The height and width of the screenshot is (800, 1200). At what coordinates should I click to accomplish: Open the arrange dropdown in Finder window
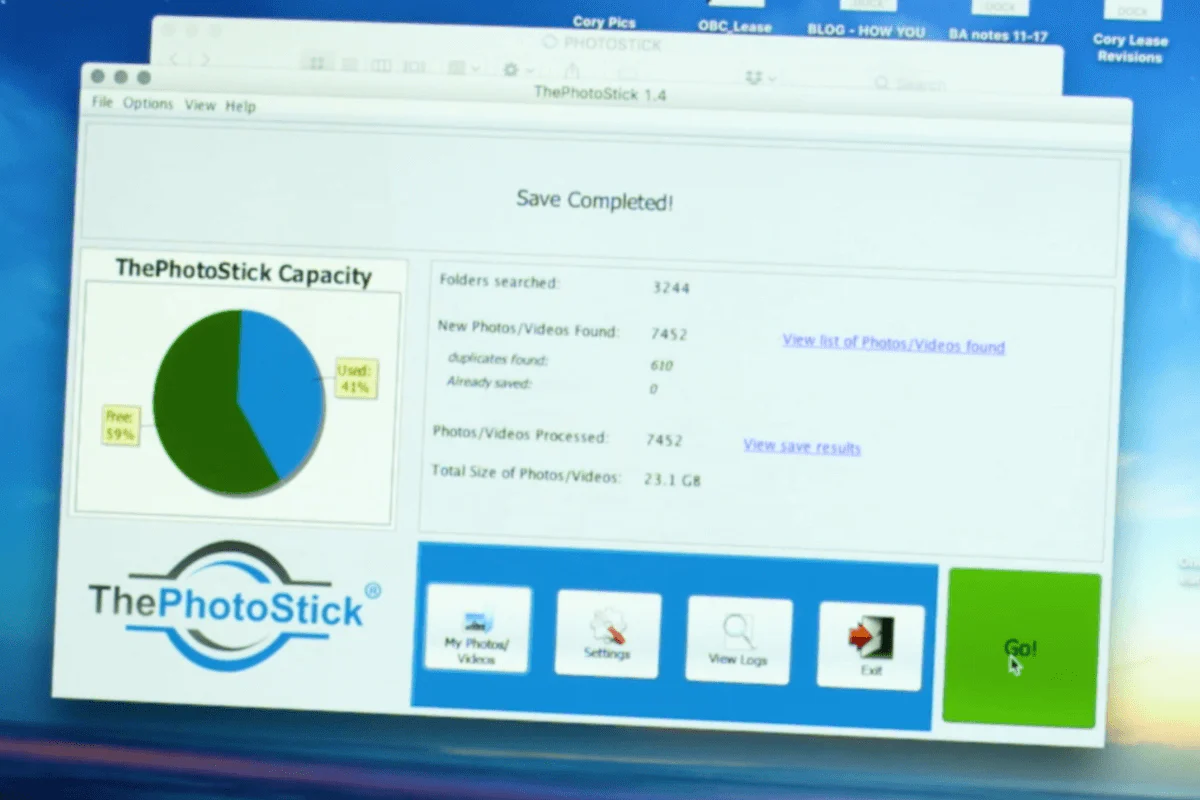(x=463, y=68)
